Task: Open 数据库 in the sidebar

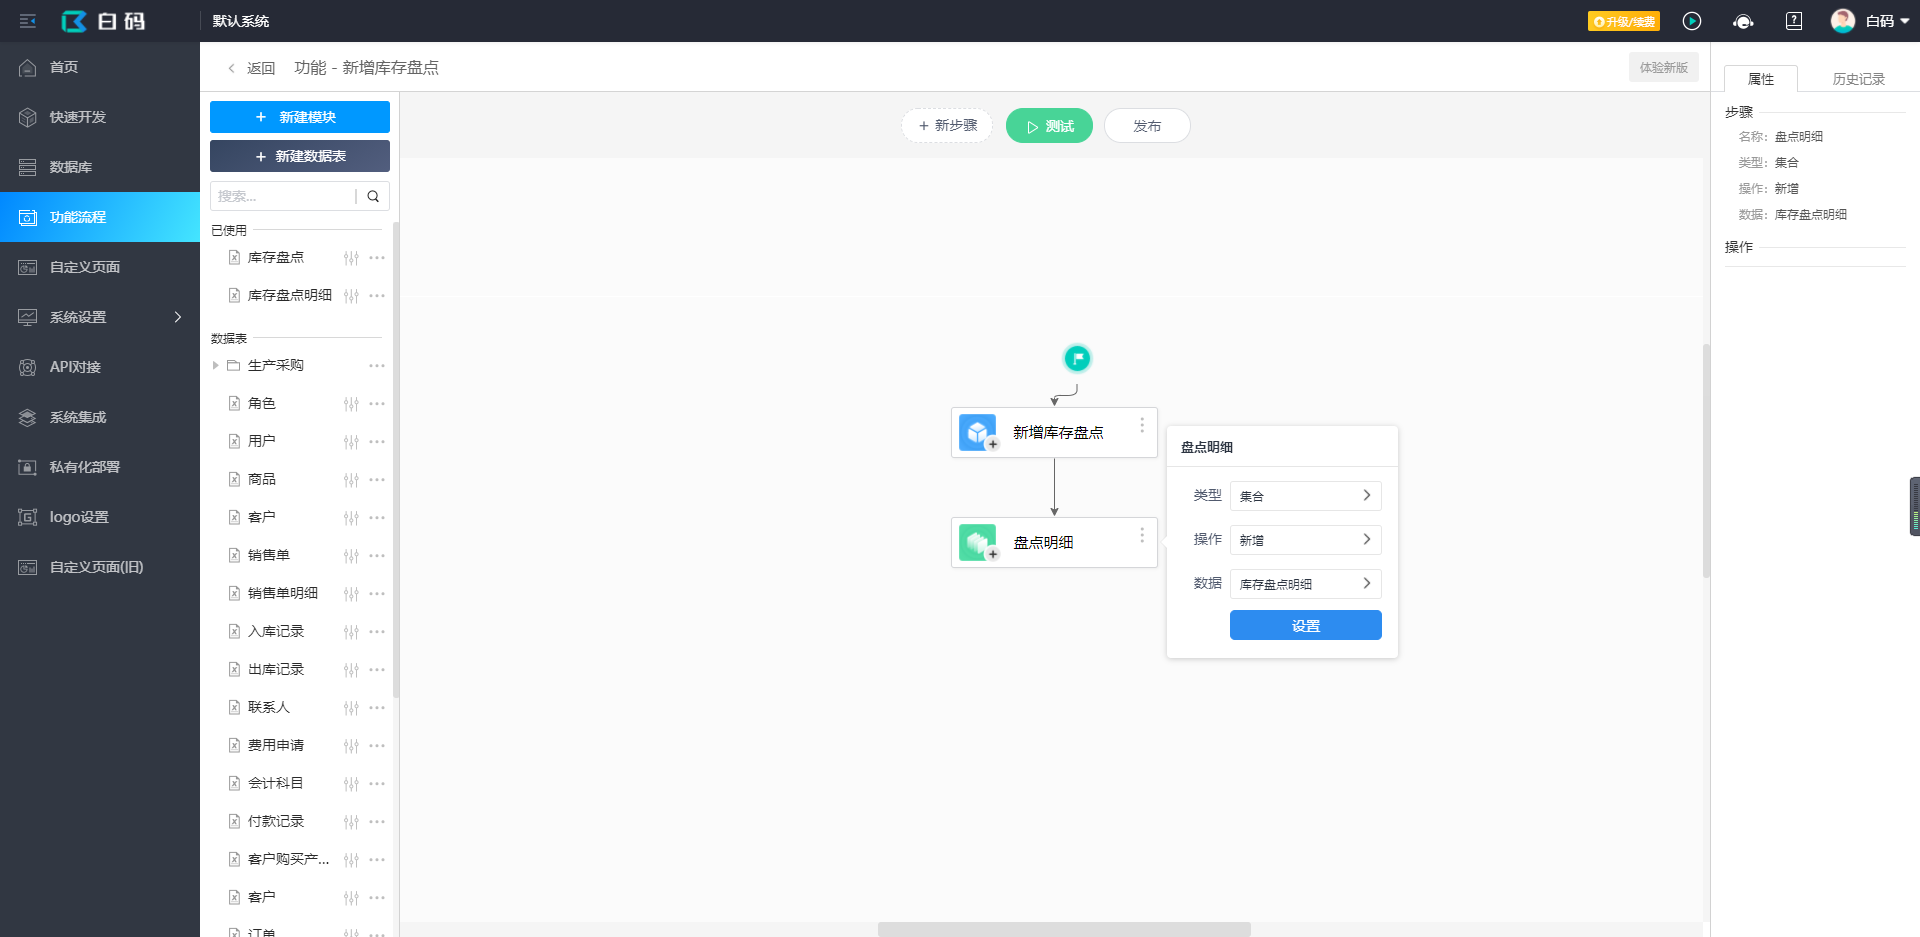Action: coord(100,167)
